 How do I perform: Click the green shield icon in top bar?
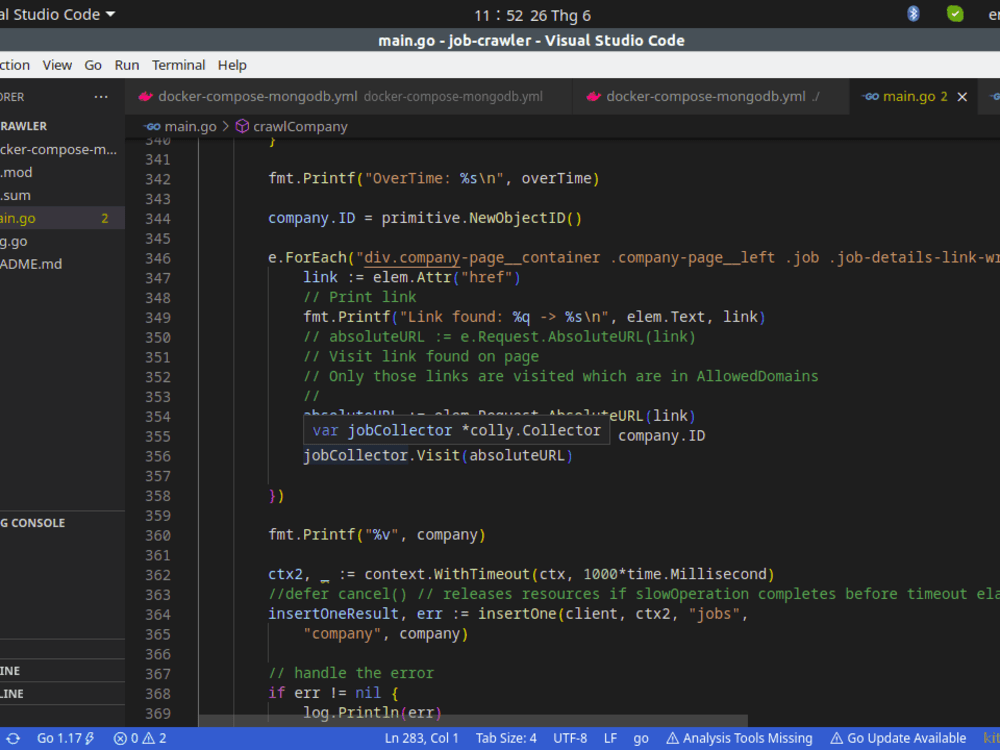pos(955,14)
